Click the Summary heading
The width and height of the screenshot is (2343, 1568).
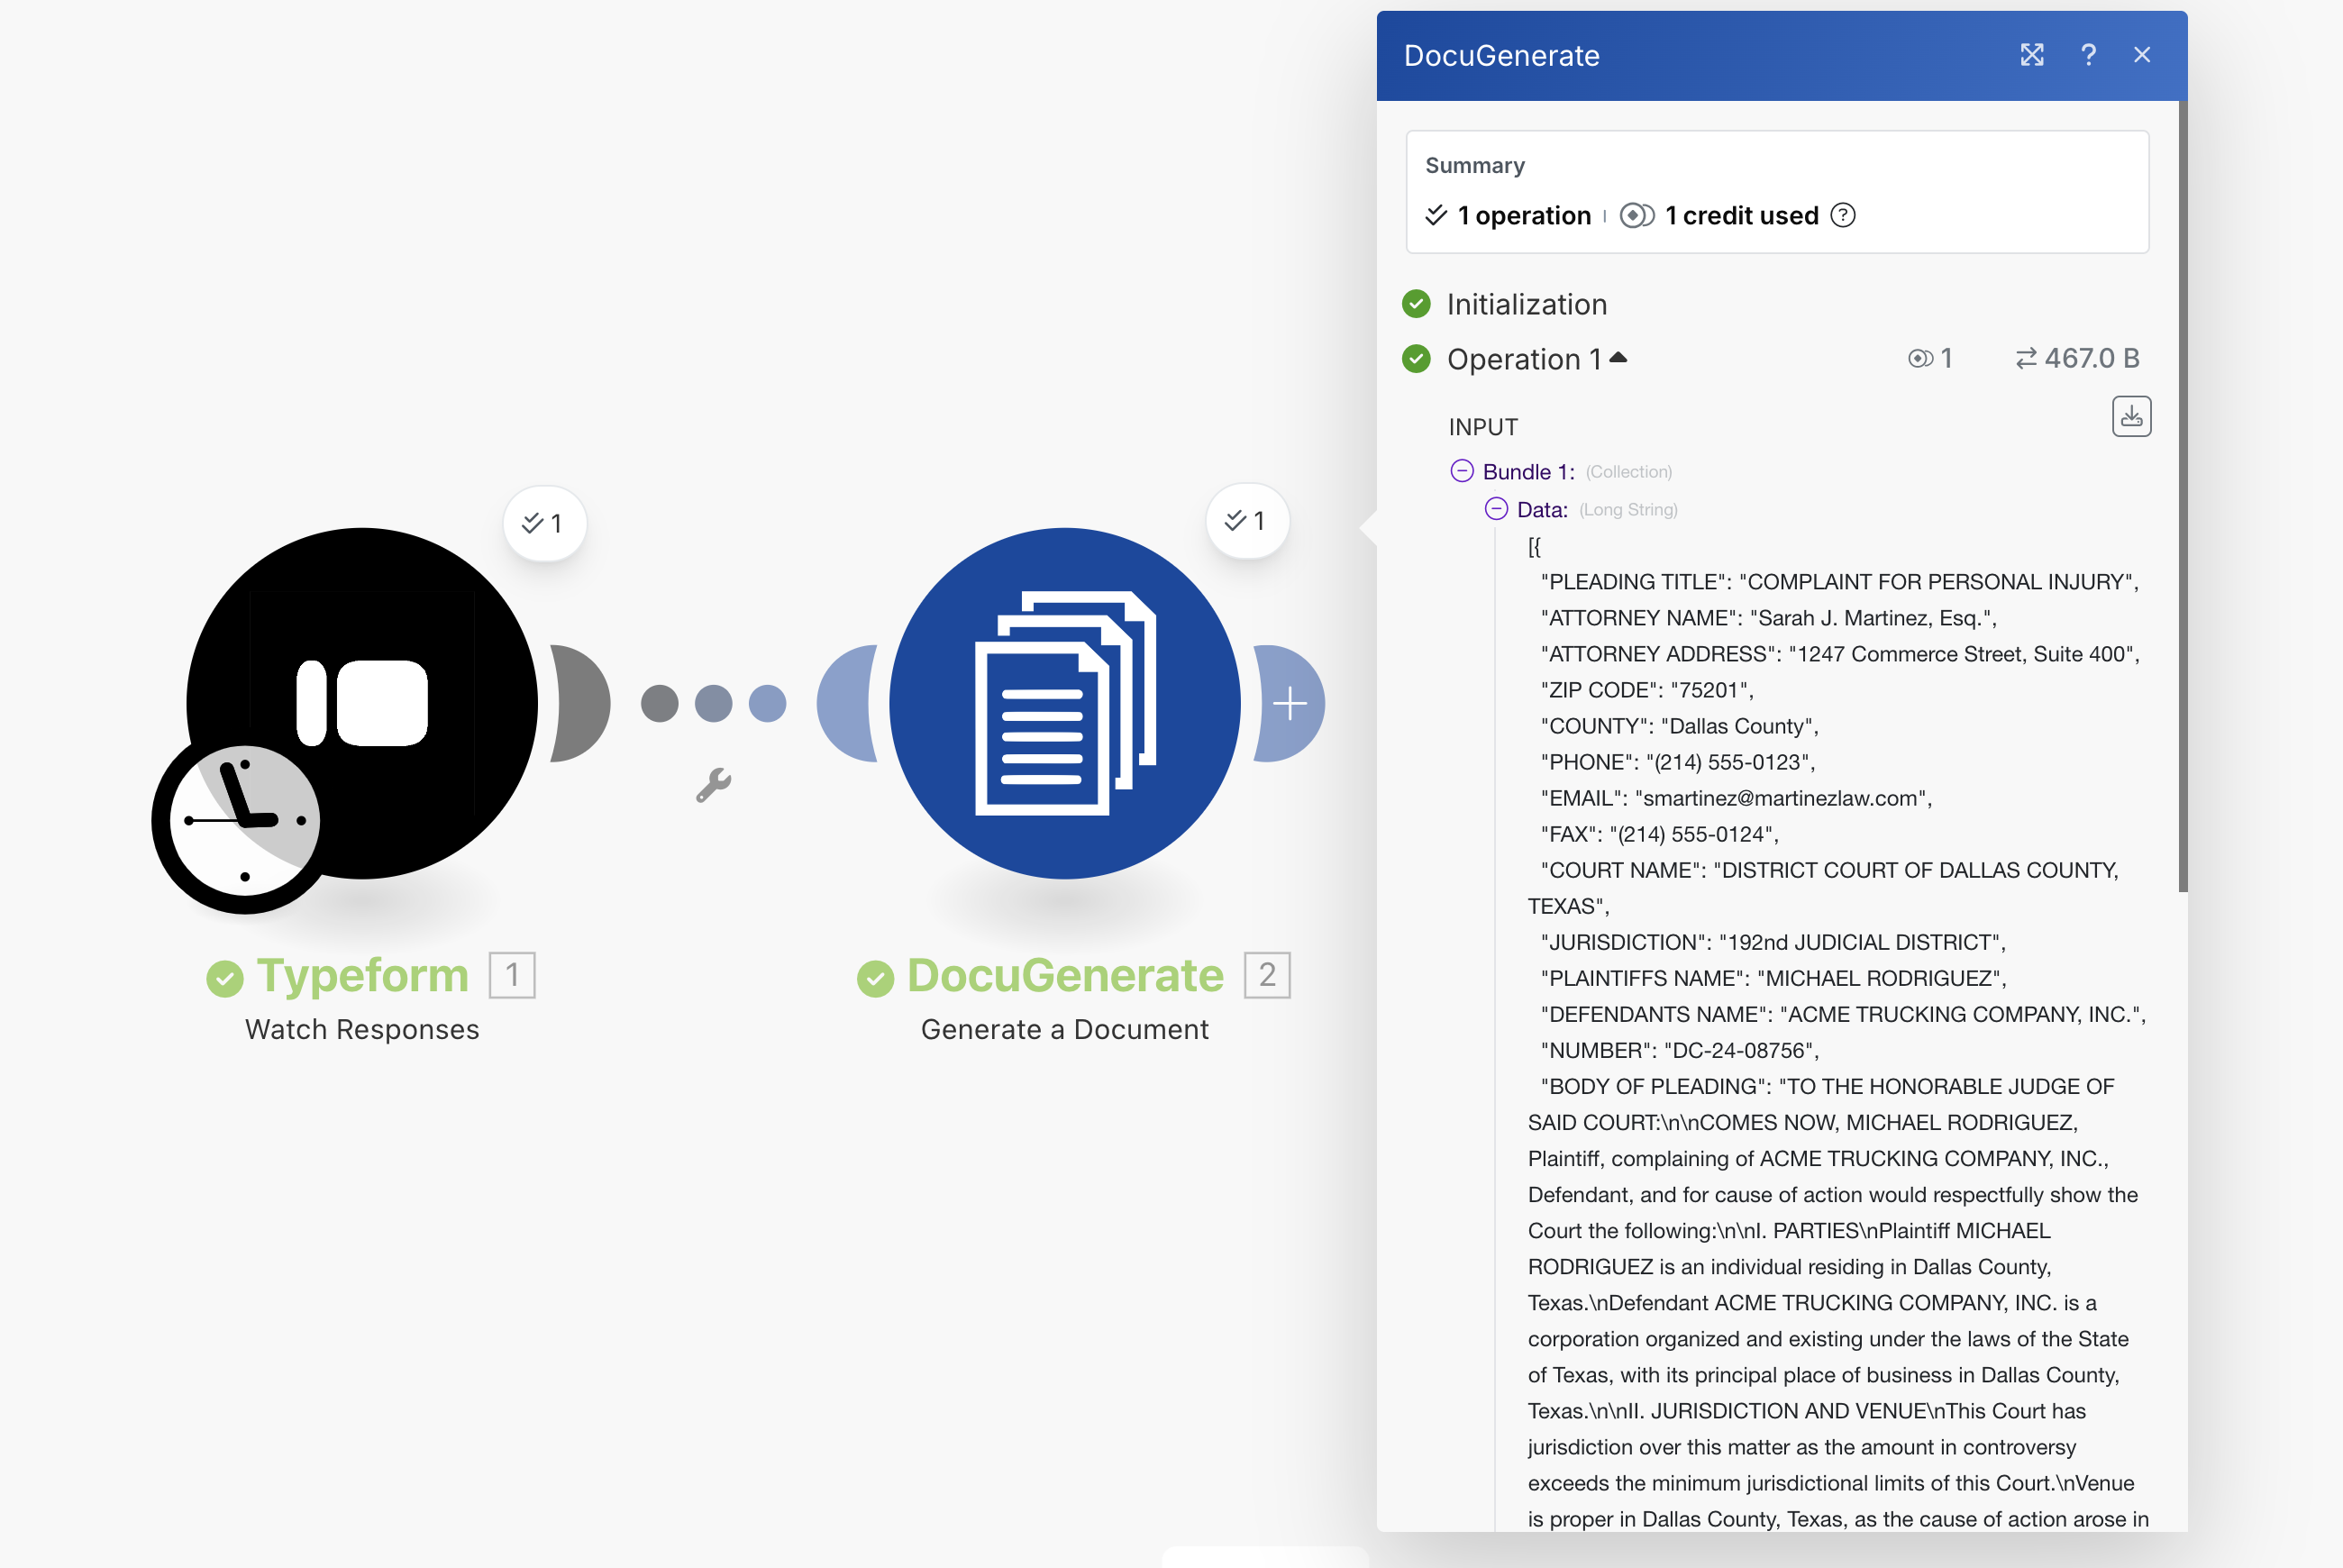click(1475, 165)
